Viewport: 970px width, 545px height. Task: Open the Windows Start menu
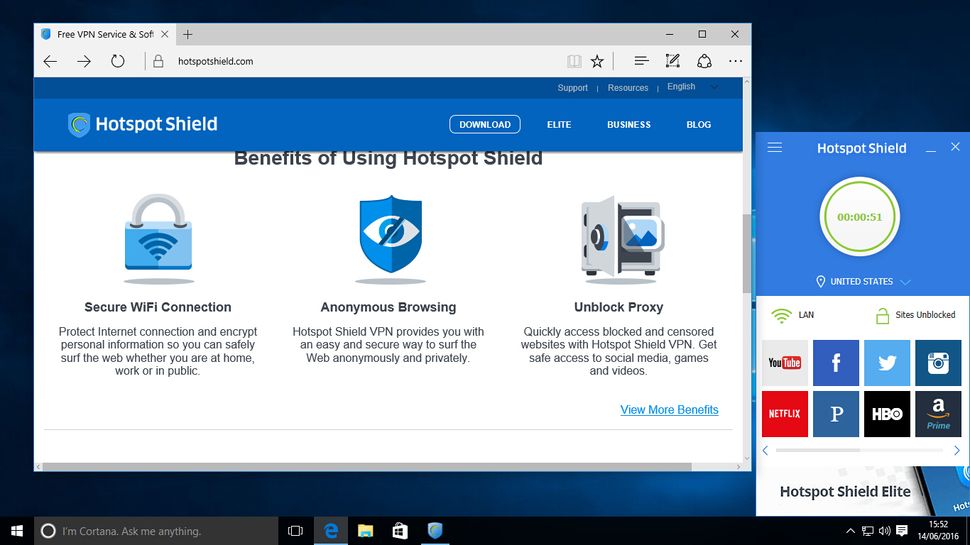[17, 531]
